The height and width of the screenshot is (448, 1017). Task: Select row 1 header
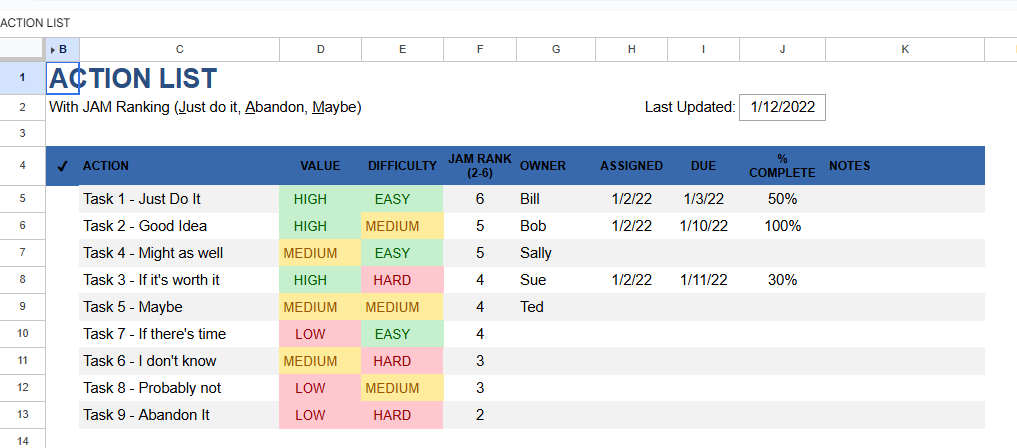[x=23, y=78]
